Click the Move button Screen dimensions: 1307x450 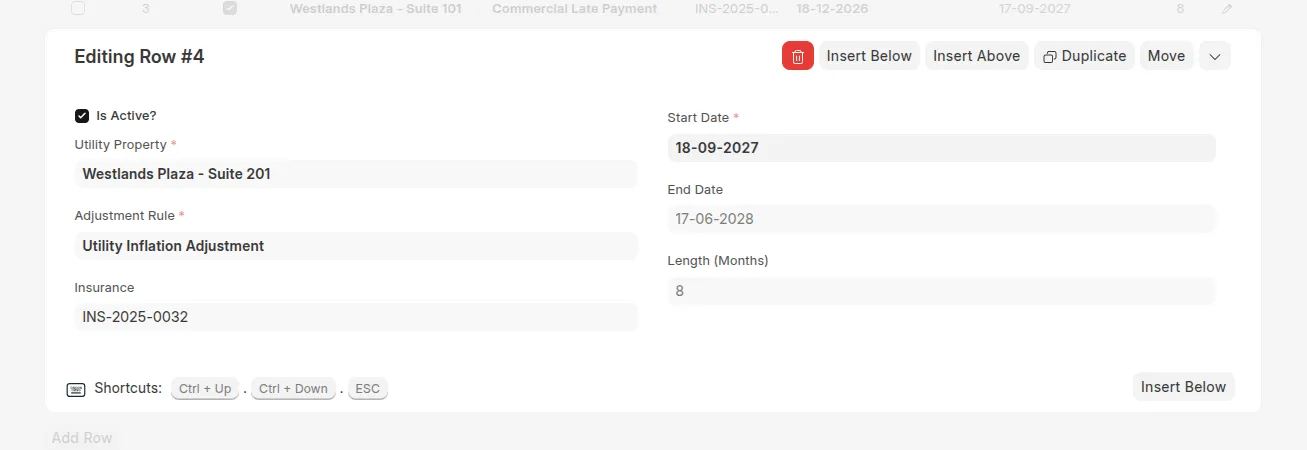(x=1166, y=56)
